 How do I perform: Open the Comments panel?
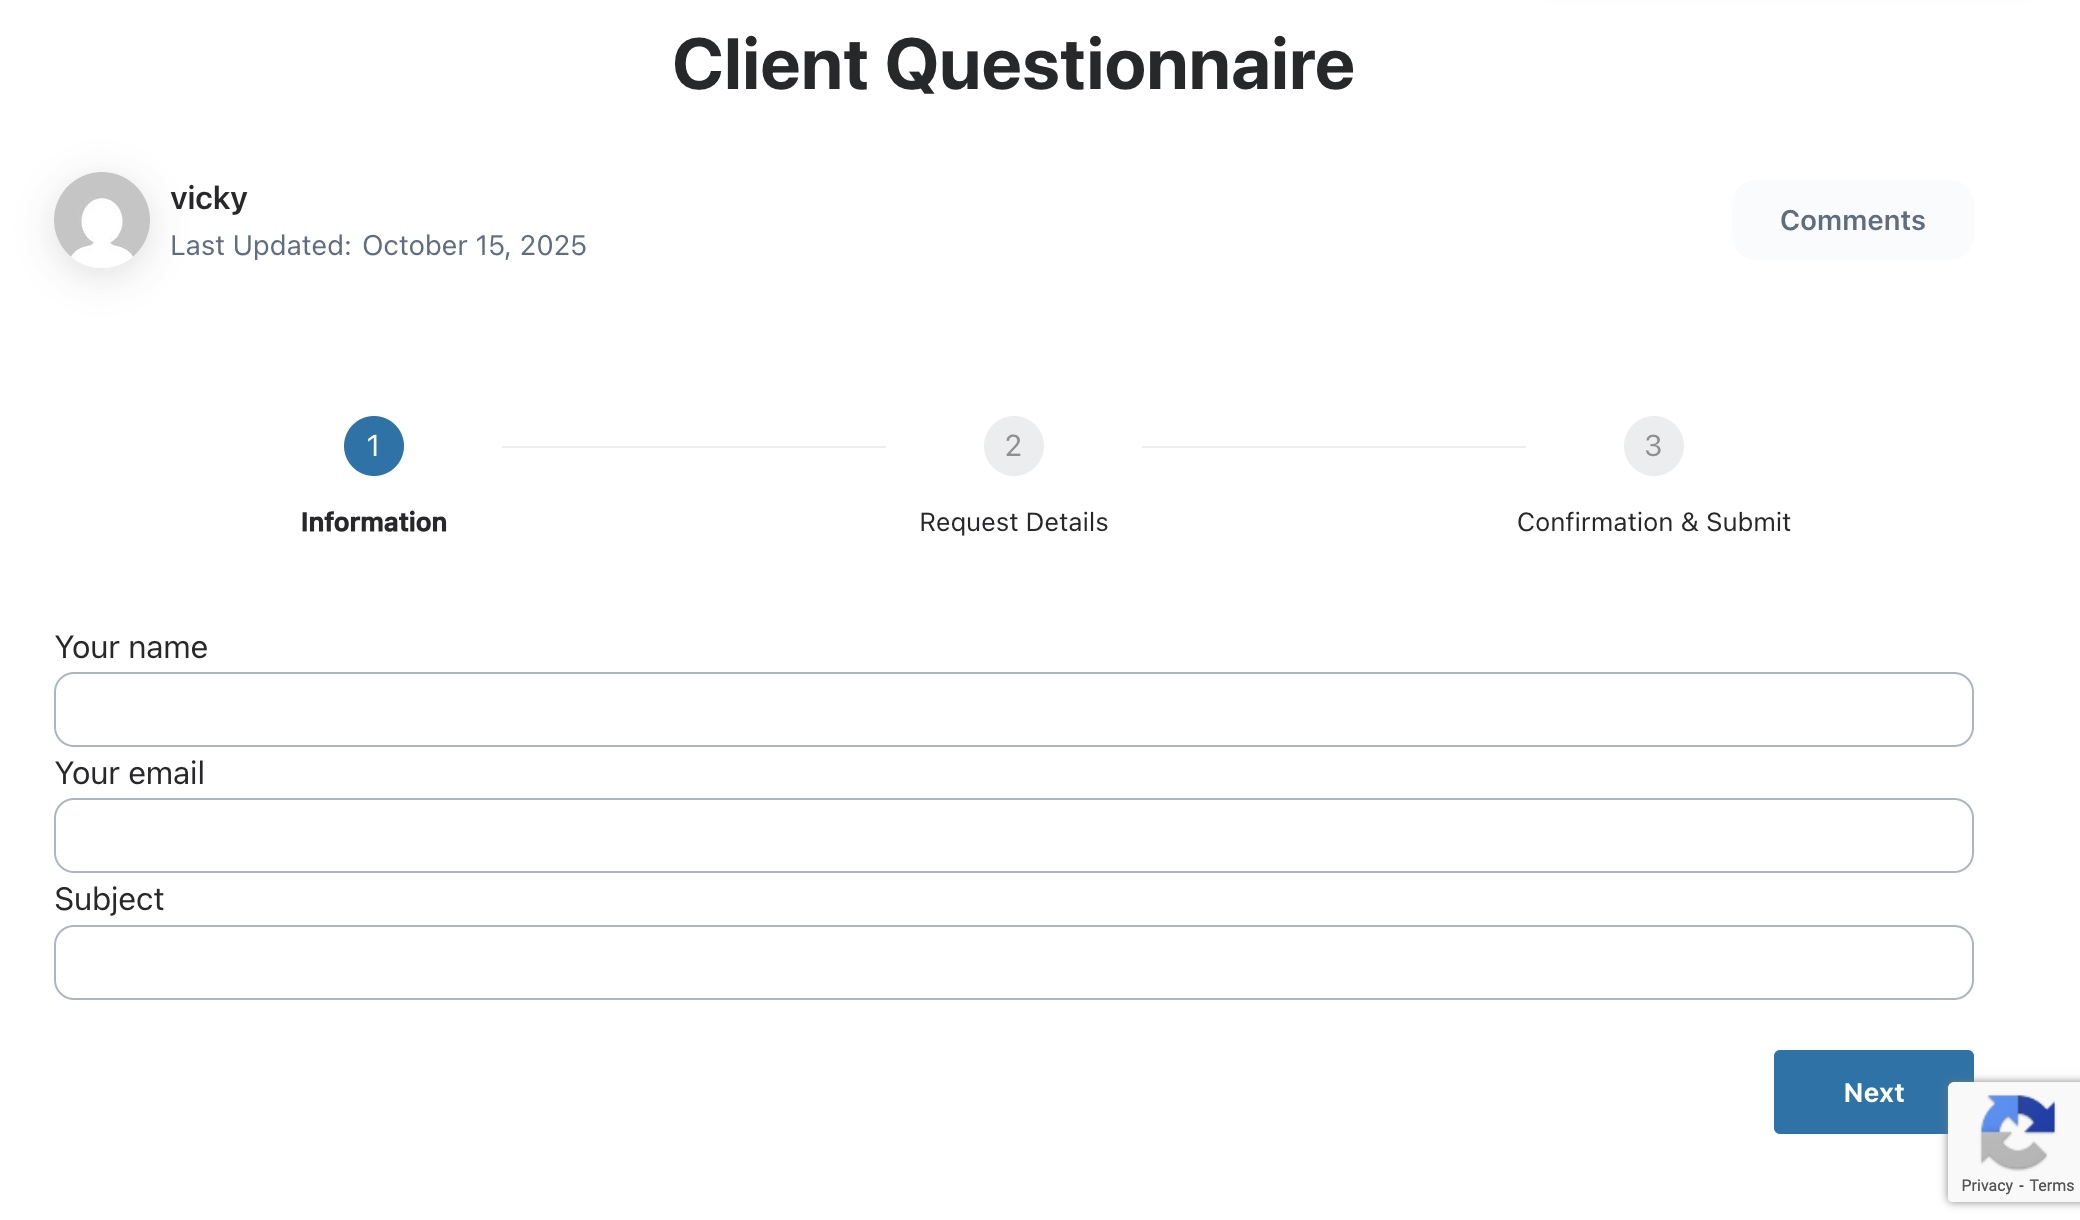(x=1852, y=220)
